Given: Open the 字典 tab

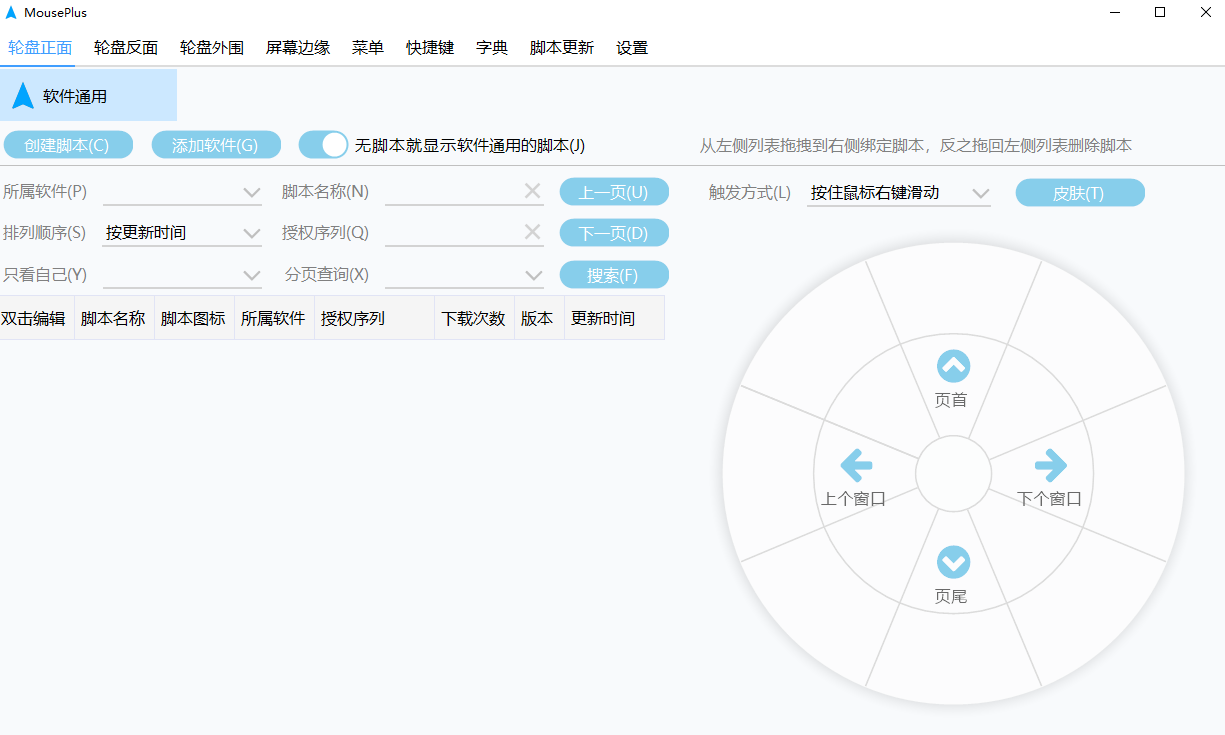Looking at the screenshot, I should (x=491, y=47).
